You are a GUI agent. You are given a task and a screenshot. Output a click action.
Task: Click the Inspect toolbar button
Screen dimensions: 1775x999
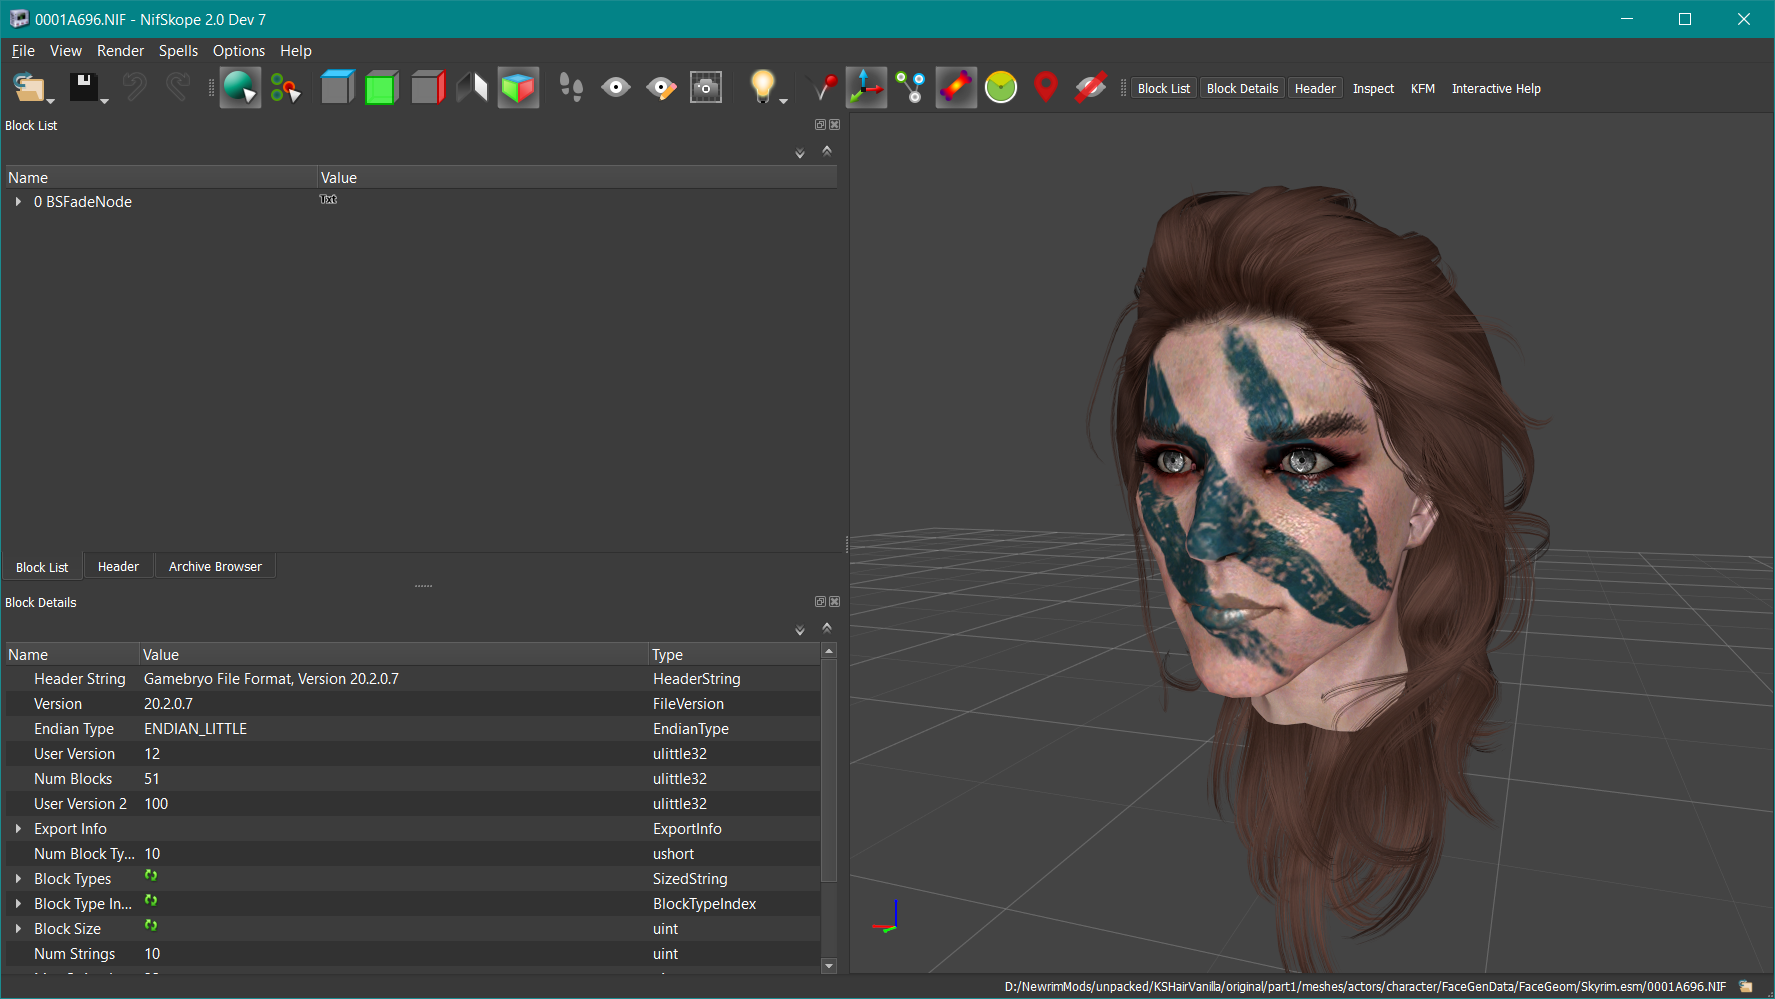click(1373, 89)
